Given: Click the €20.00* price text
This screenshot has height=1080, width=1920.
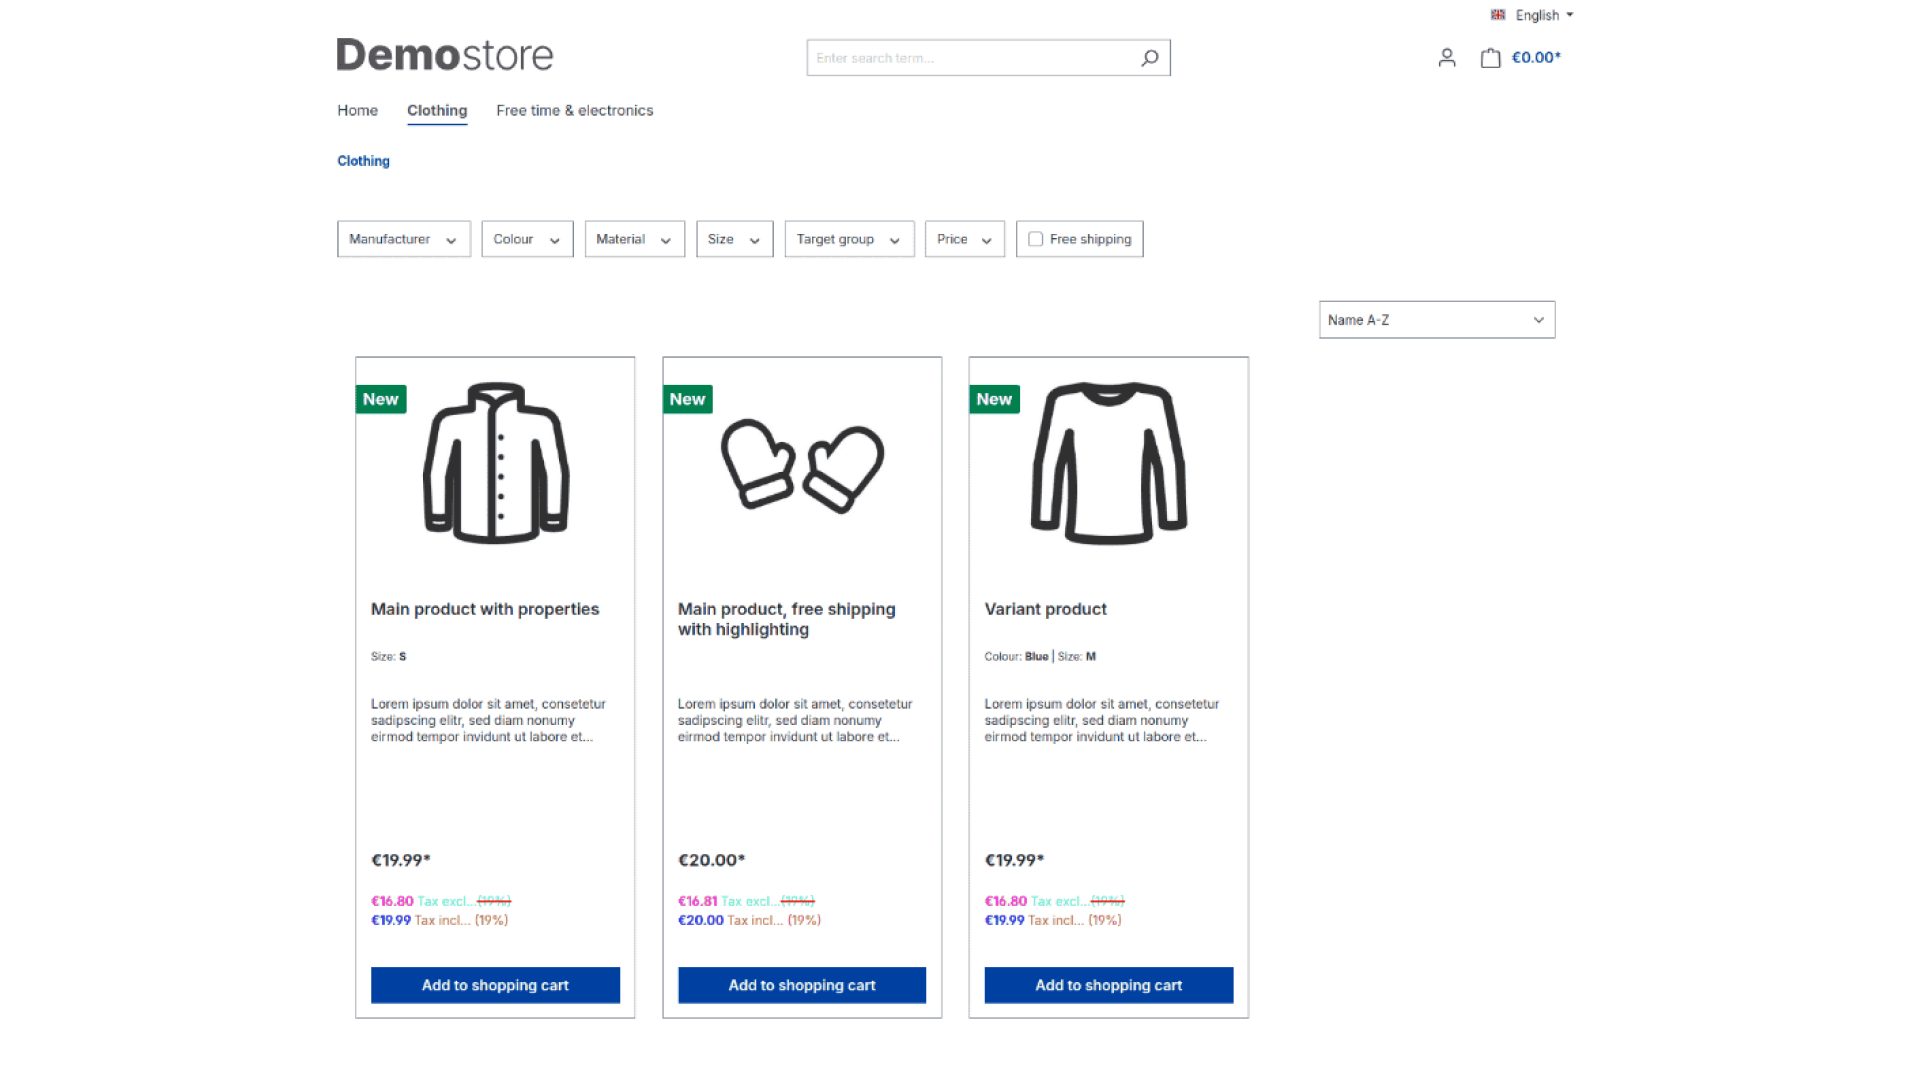Looking at the screenshot, I should (712, 860).
